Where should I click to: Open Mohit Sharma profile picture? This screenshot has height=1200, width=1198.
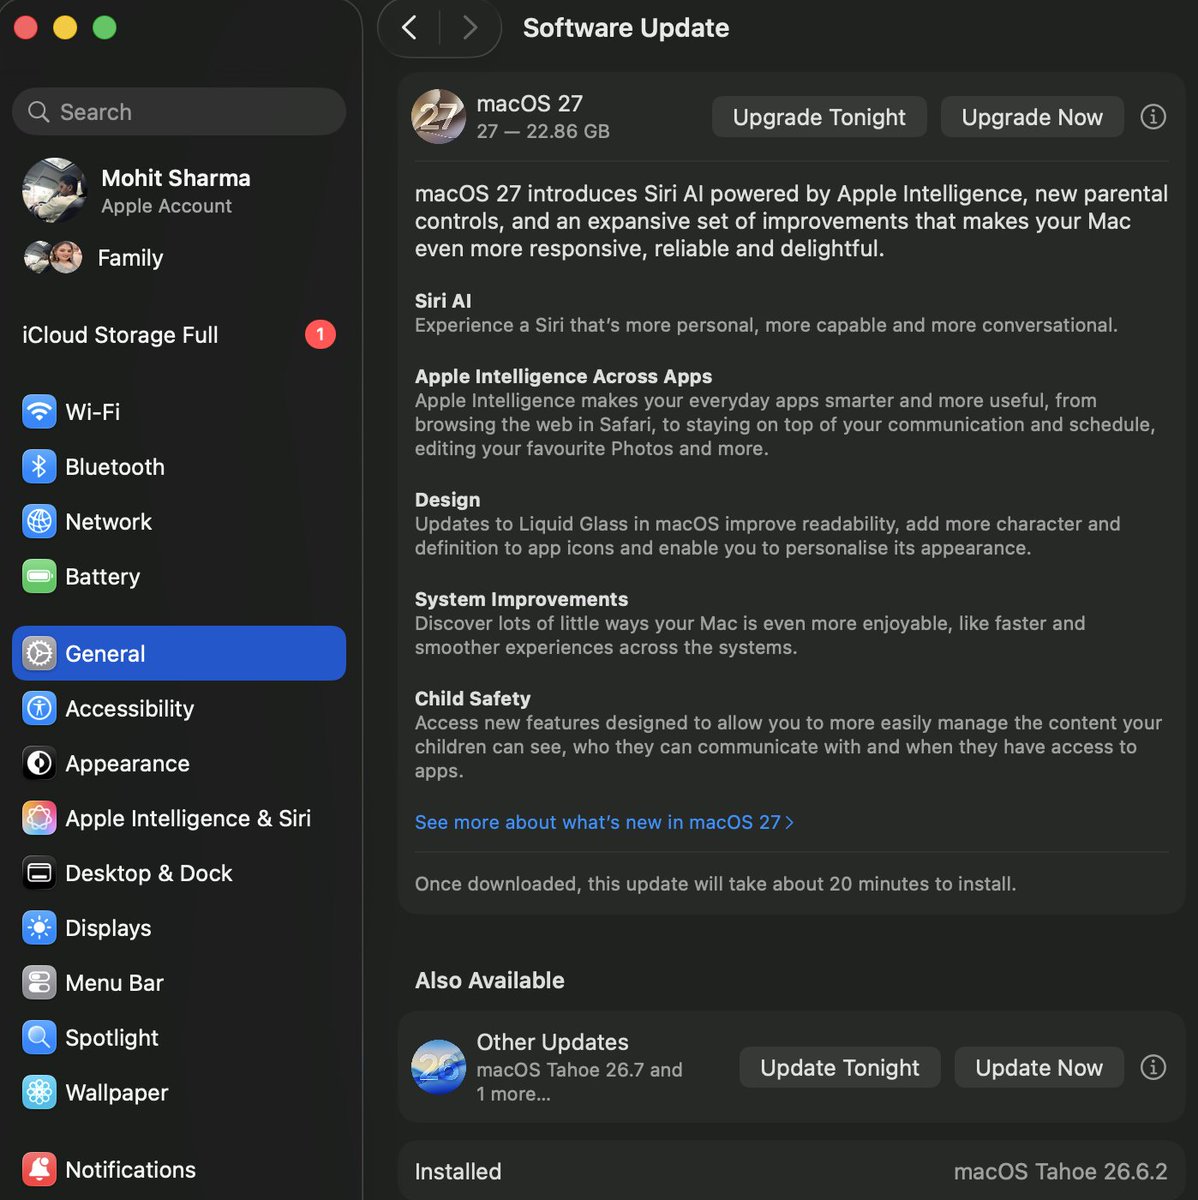point(54,190)
